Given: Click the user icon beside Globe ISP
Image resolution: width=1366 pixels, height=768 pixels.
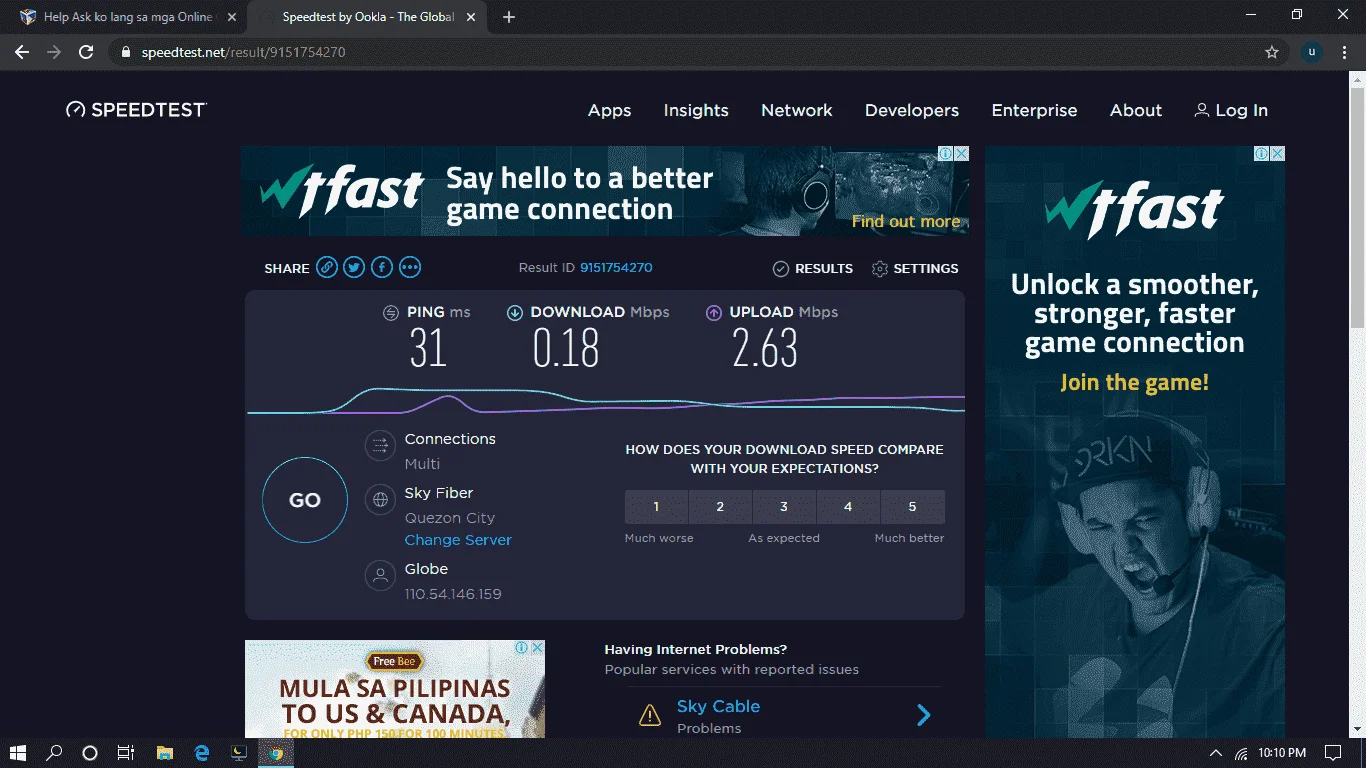Looking at the screenshot, I should click(380, 575).
